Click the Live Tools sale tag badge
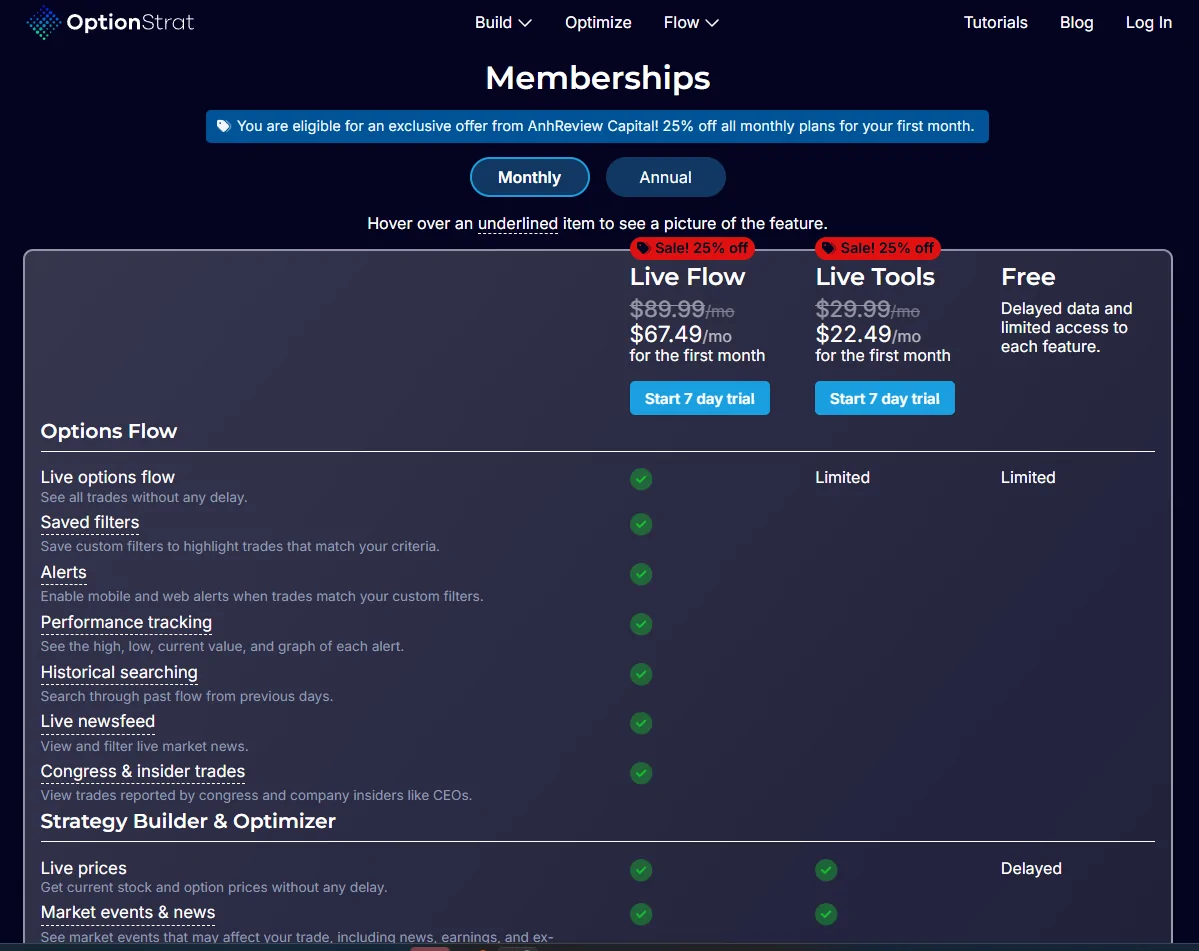Viewport: 1199px width, 951px height. click(877, 248)
